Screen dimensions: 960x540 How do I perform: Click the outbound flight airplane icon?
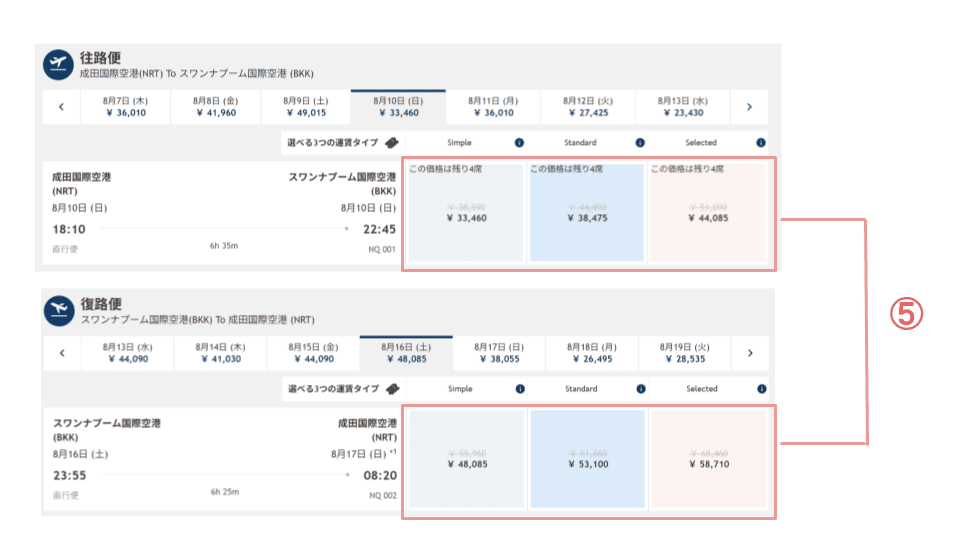(x=58, y=64)
